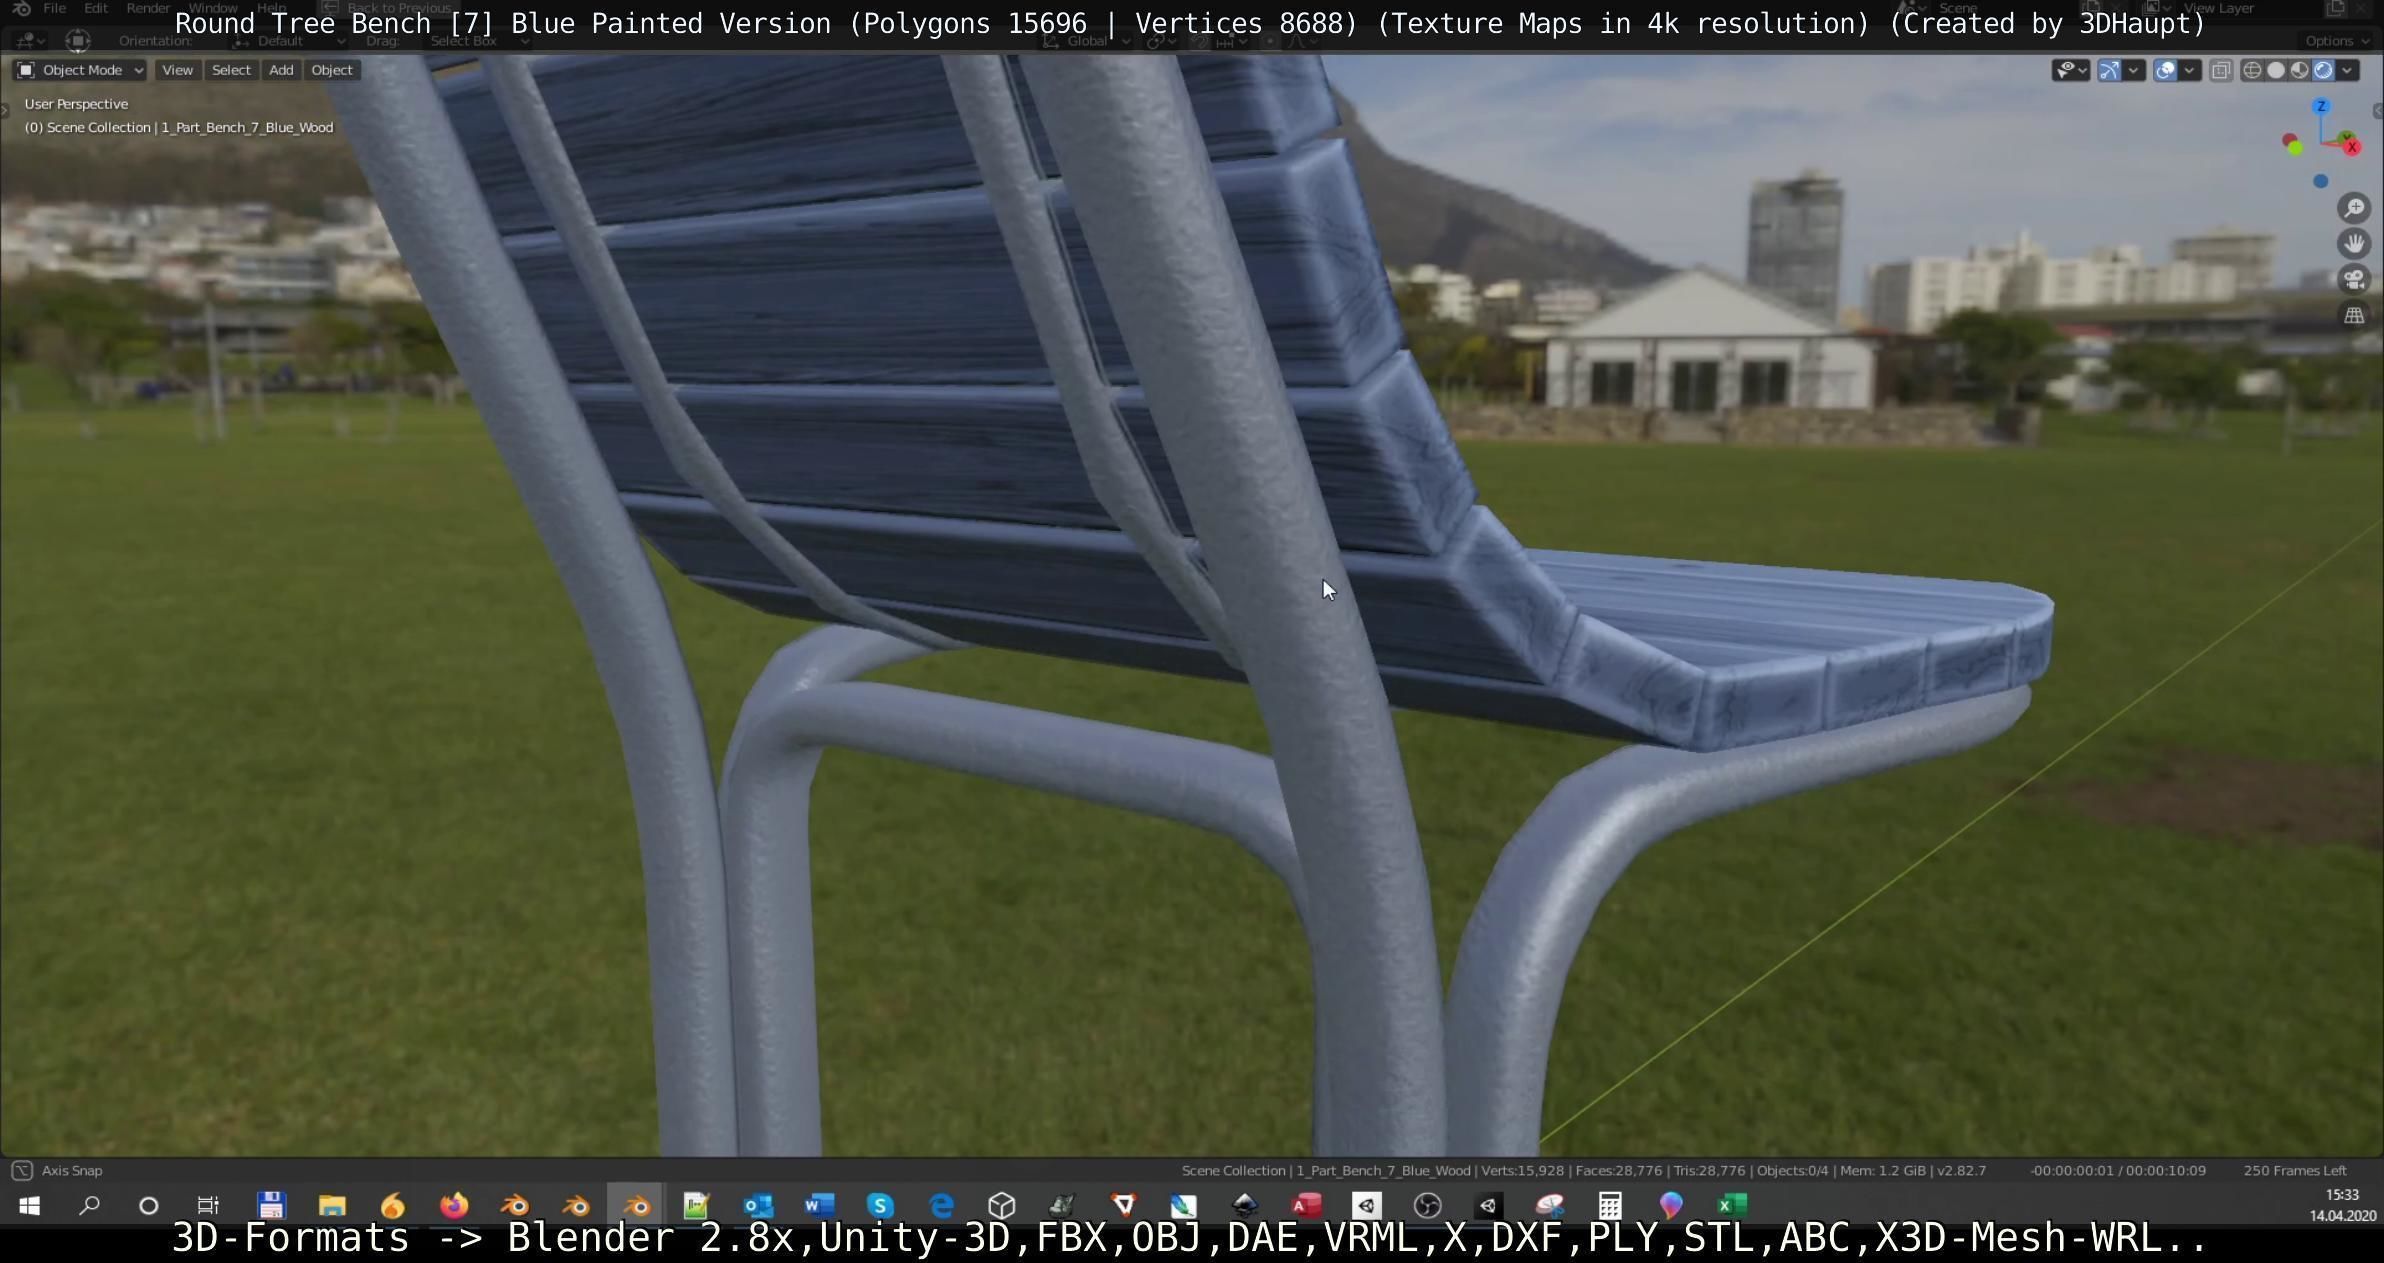Select Material Preview viewport shading
This screenshot has width=2384, height=1263.
(2300, 70)
